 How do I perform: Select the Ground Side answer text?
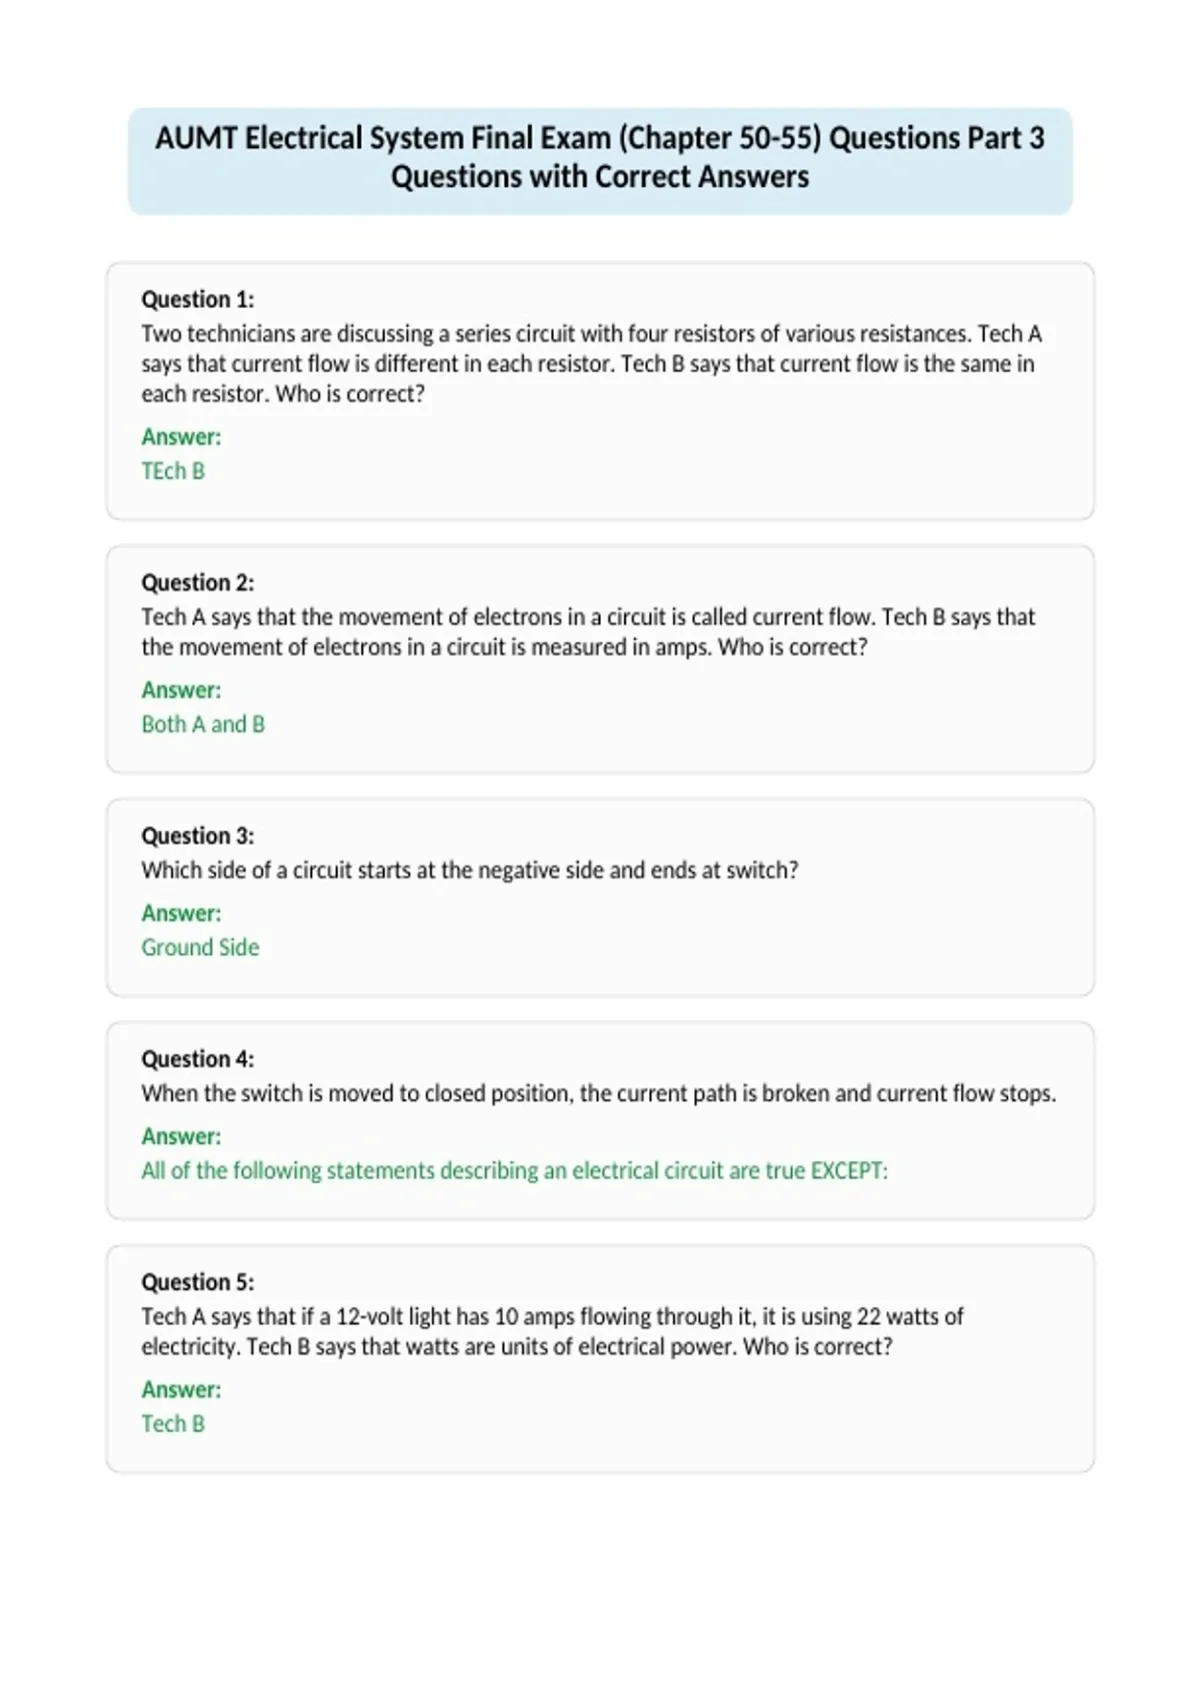point(200,947)
